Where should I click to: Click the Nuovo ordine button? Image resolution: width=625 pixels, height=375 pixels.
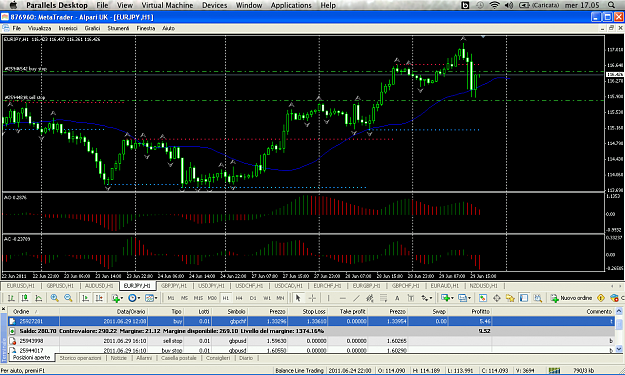pyautogui.click(x=572, y=298)
